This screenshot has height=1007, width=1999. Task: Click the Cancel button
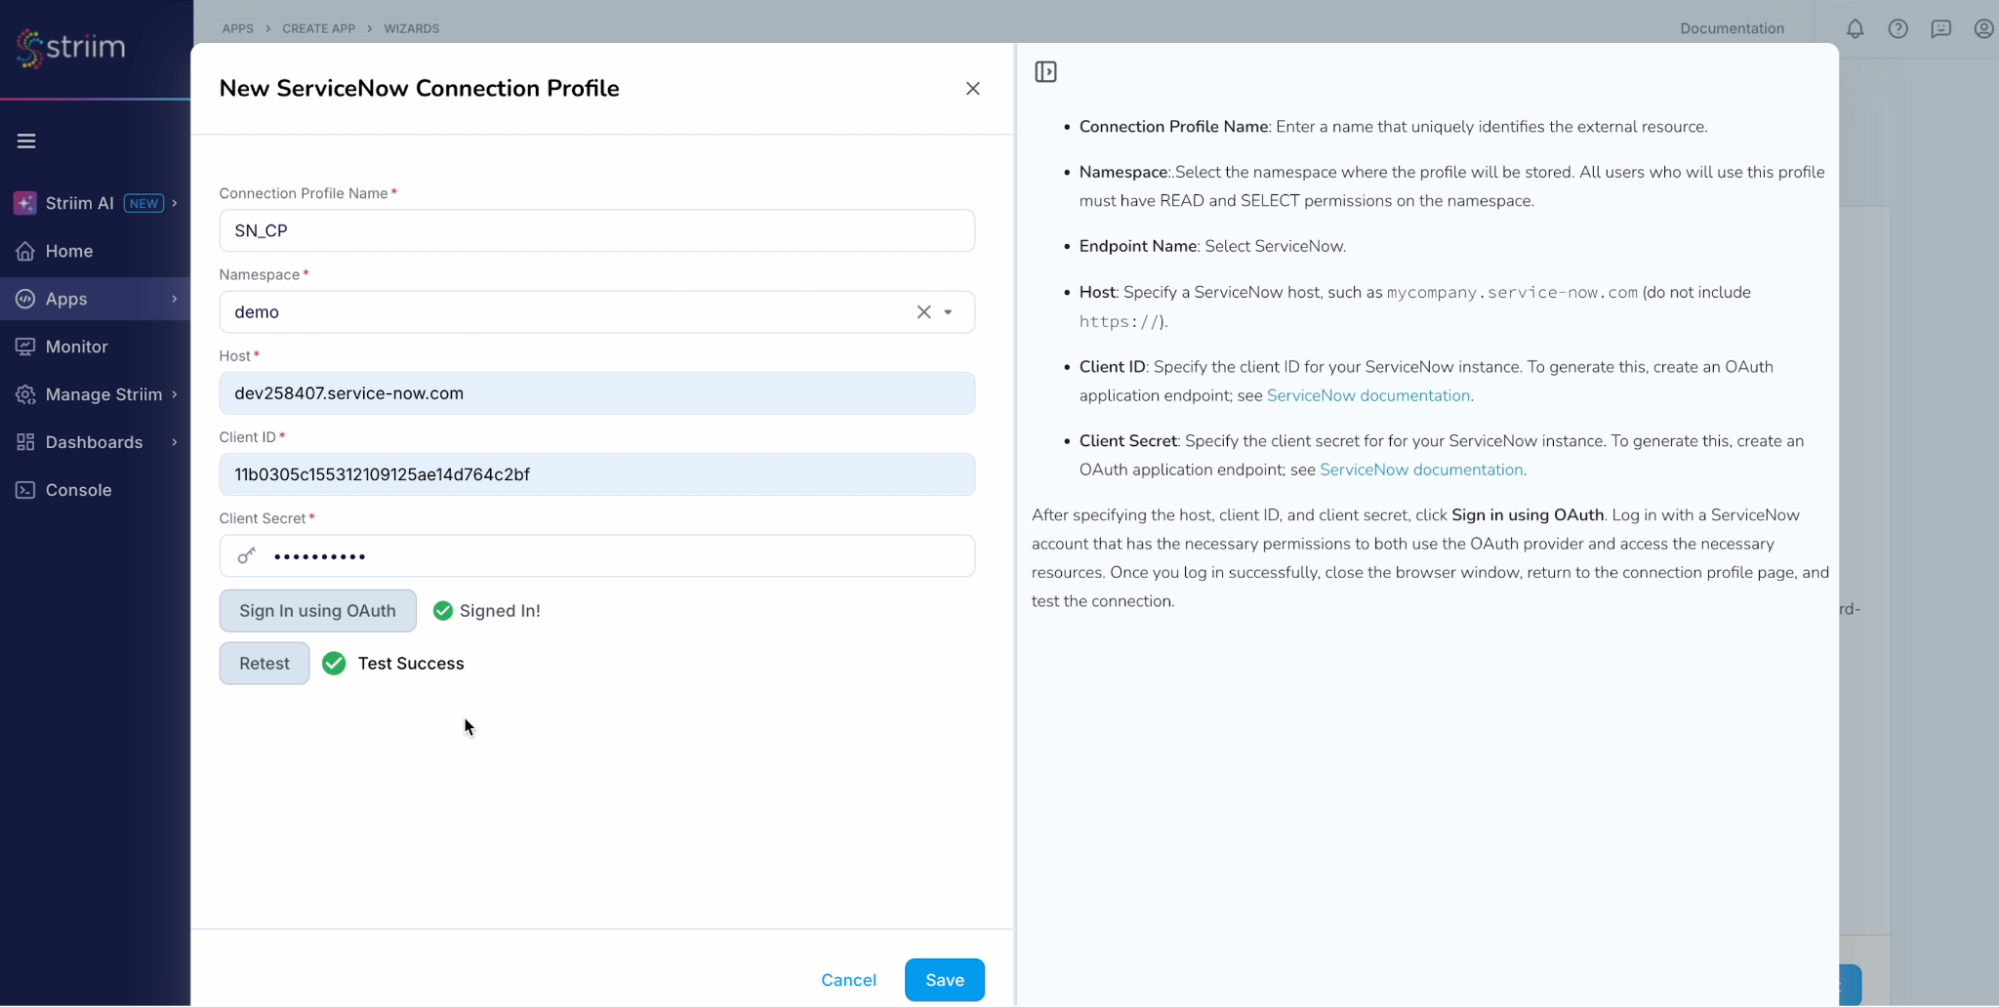pyautogui.click(x=849, y=980)
